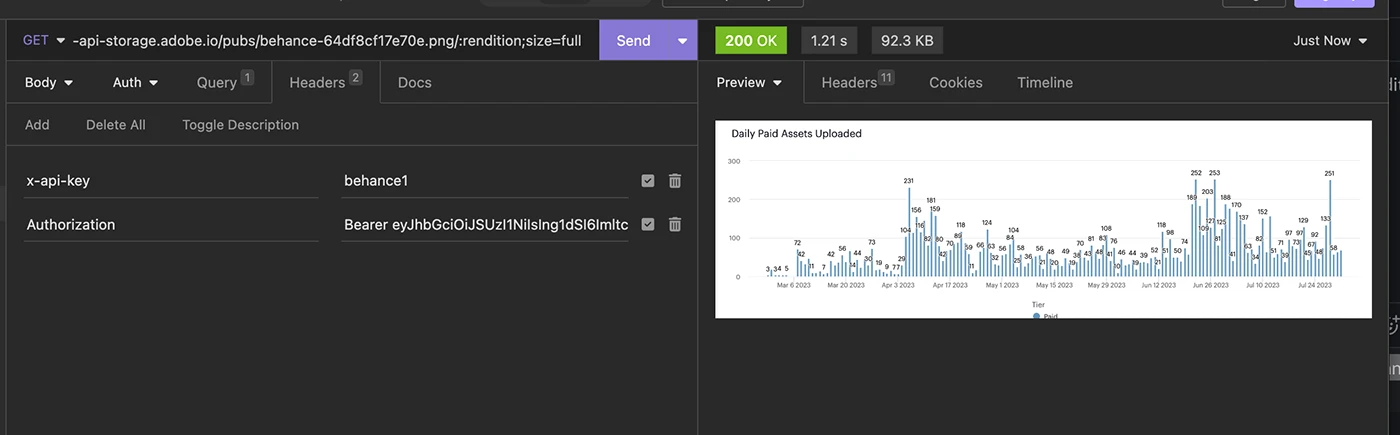Image resolution: width=1400 pixels, height=435 pixels.
Task: Expand the Preview mode dropdown
Action: click(x=749, y=83)
